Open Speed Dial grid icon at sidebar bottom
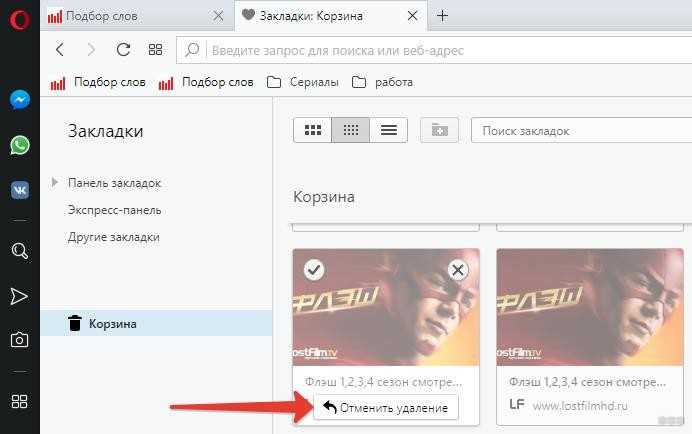This screenshot has width=692, height=434. point(19,401)
